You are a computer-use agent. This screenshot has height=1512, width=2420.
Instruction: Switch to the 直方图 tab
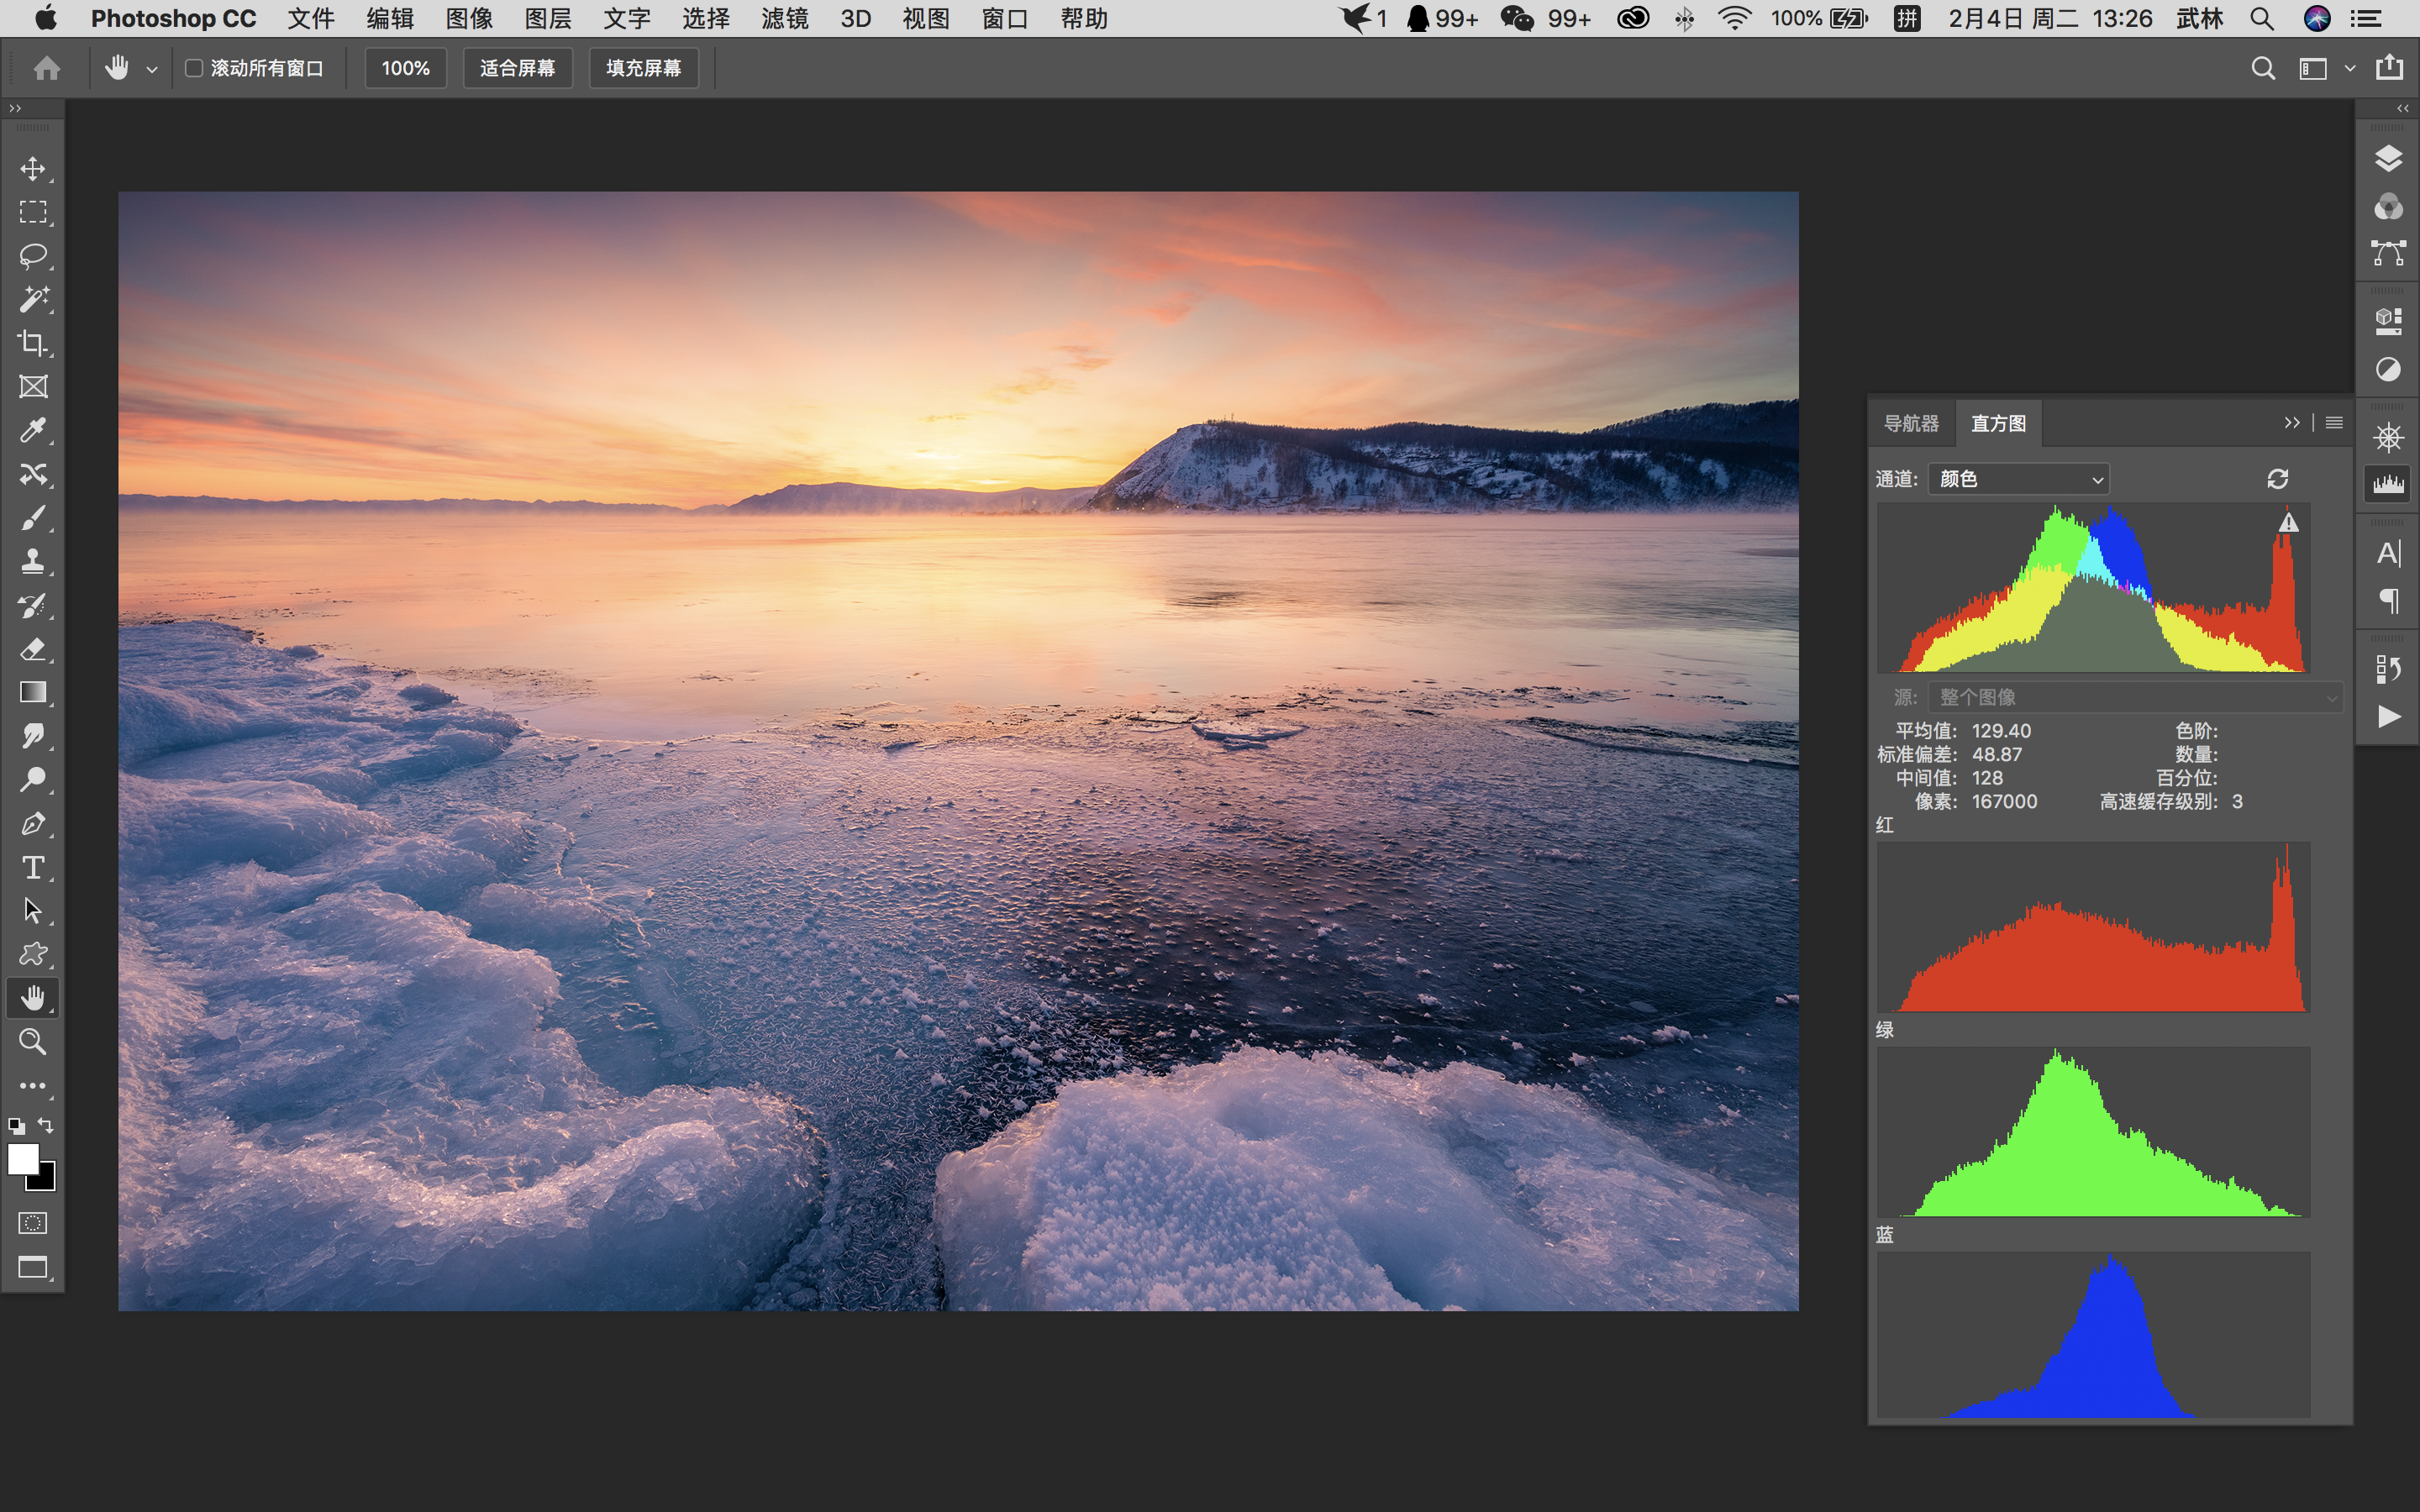coord(1998,423)
